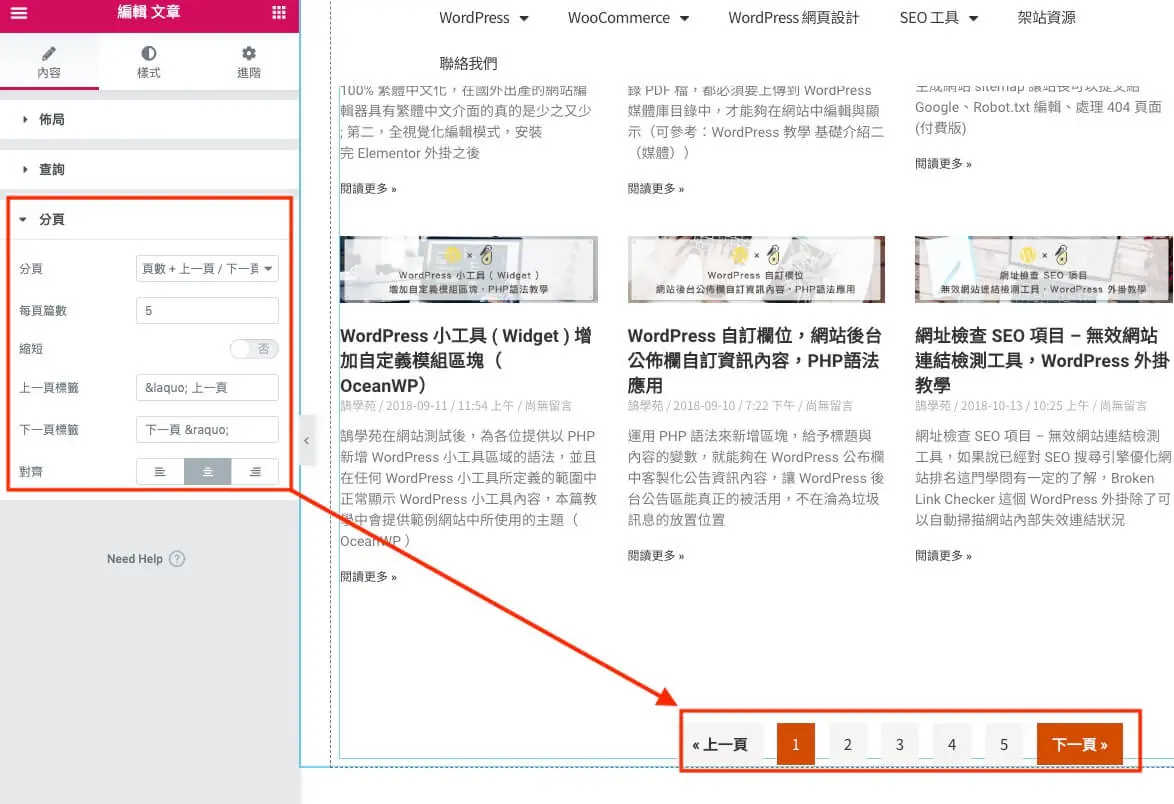Set pagination alignment to center
Viewport: 1174px width, 804px height.
[207, 472]
